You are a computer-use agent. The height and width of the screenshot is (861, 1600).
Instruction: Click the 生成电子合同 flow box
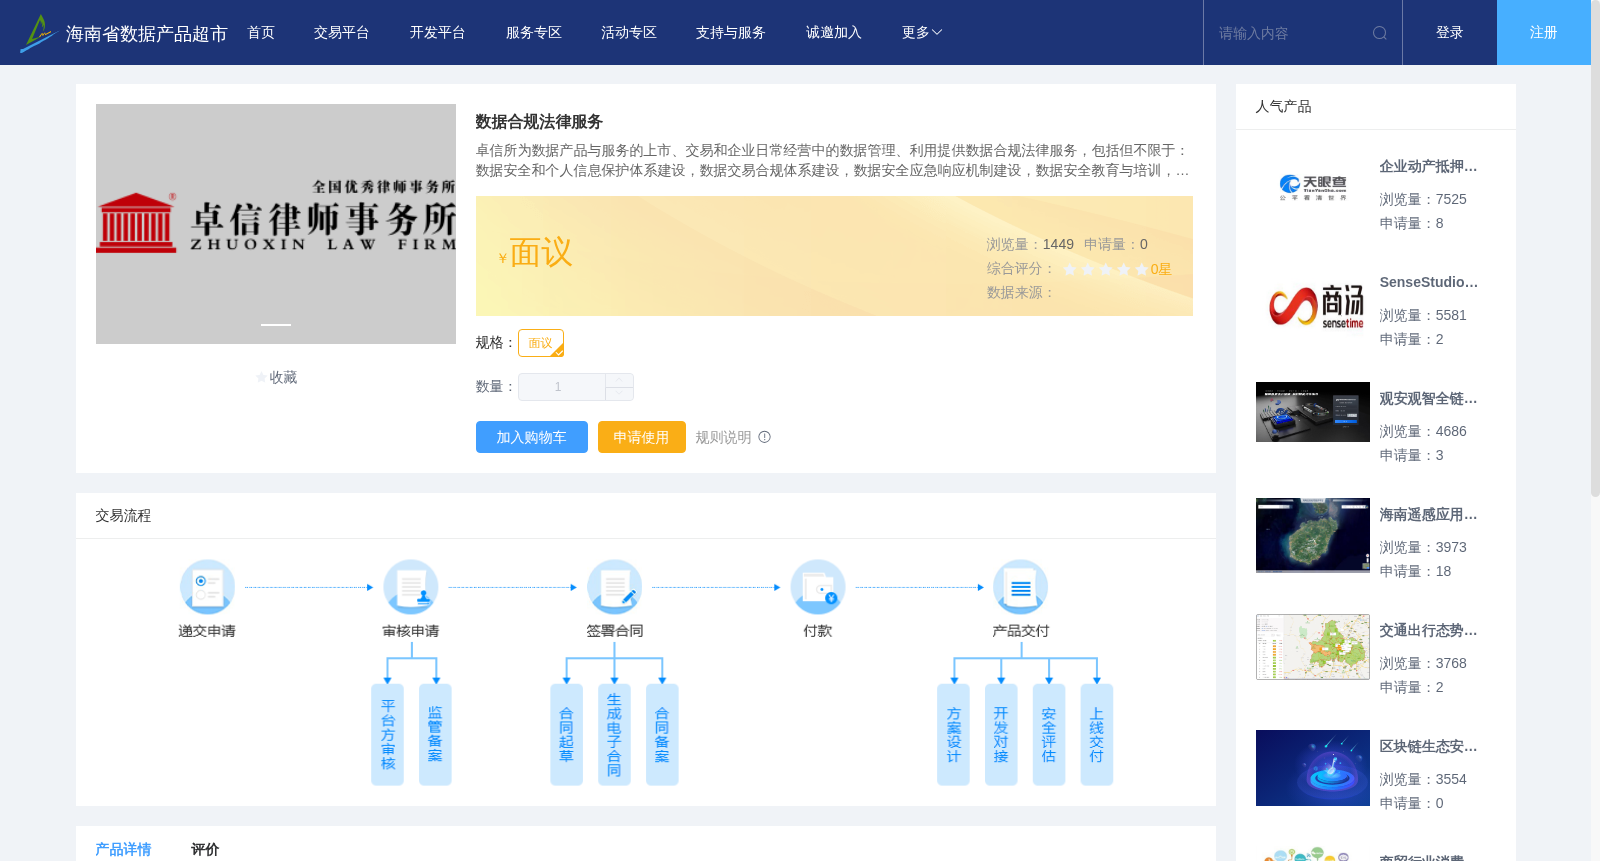pos(614,735)
